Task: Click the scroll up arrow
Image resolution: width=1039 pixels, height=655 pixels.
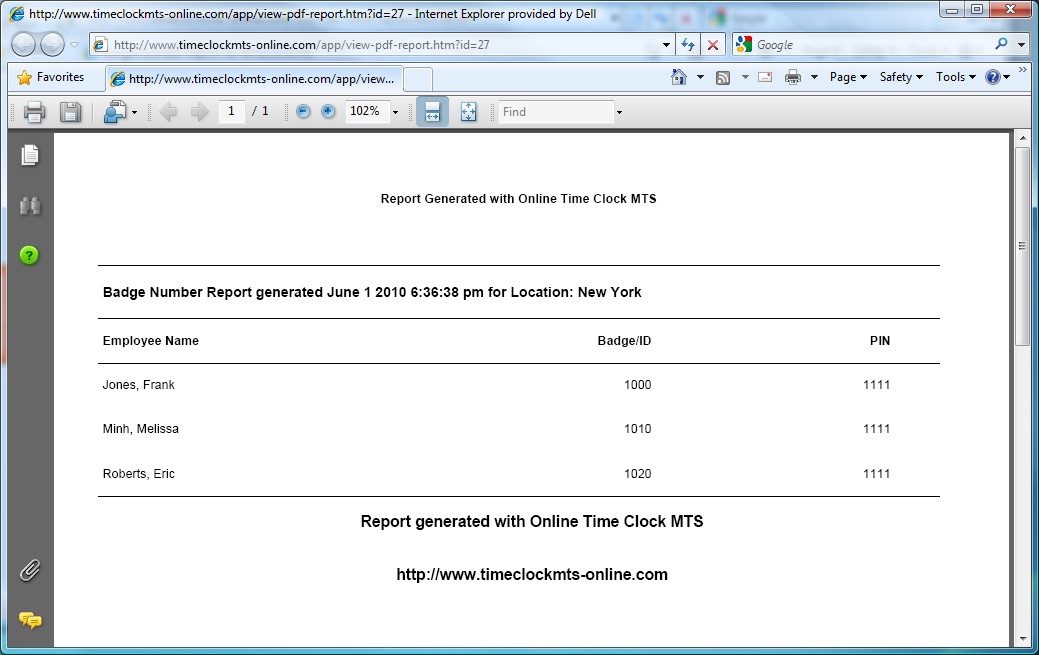Action: coord(1022,138)
